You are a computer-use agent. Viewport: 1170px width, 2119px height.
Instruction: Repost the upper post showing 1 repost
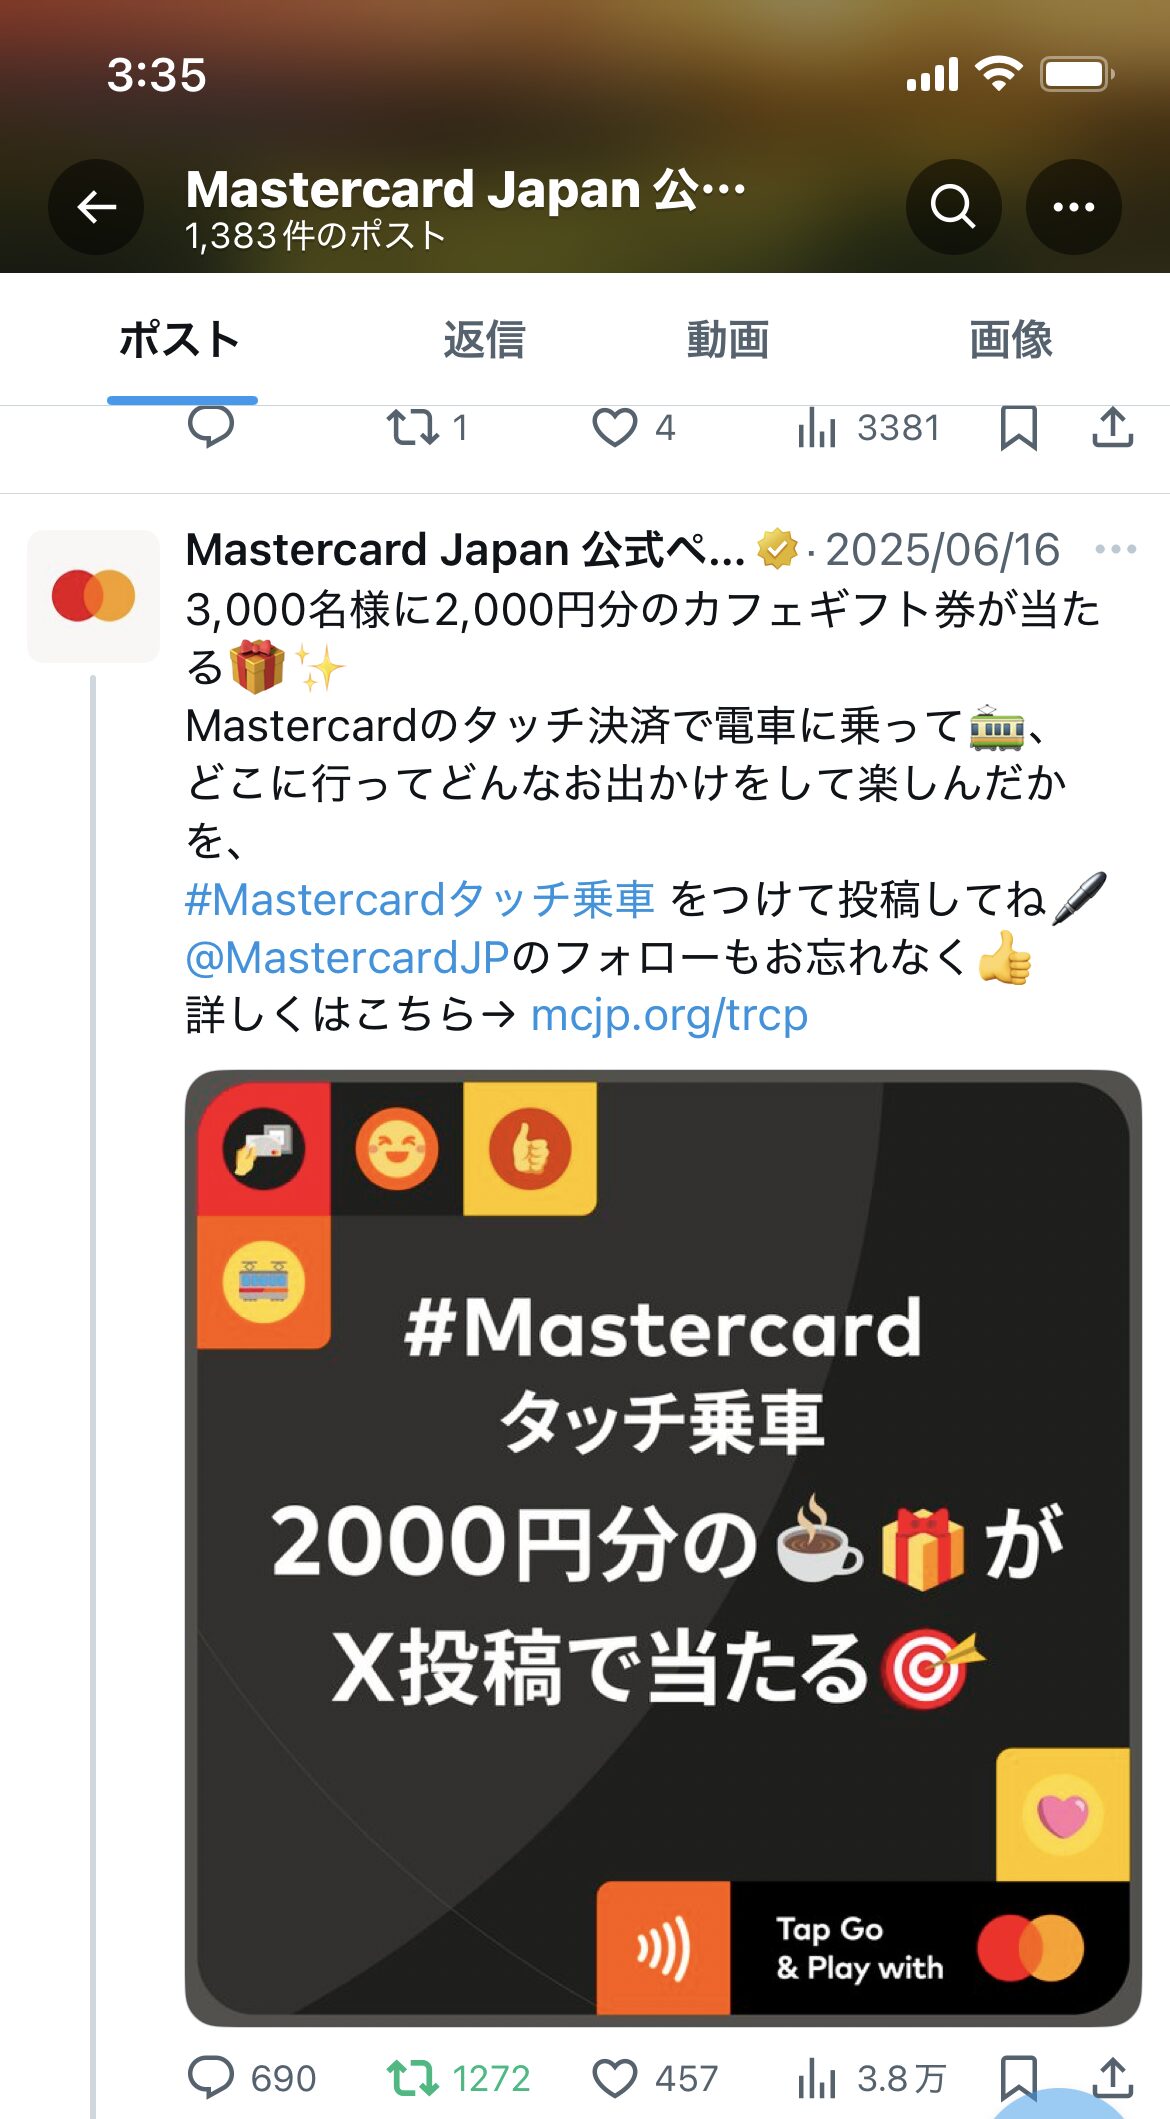[x=413, y=428]
